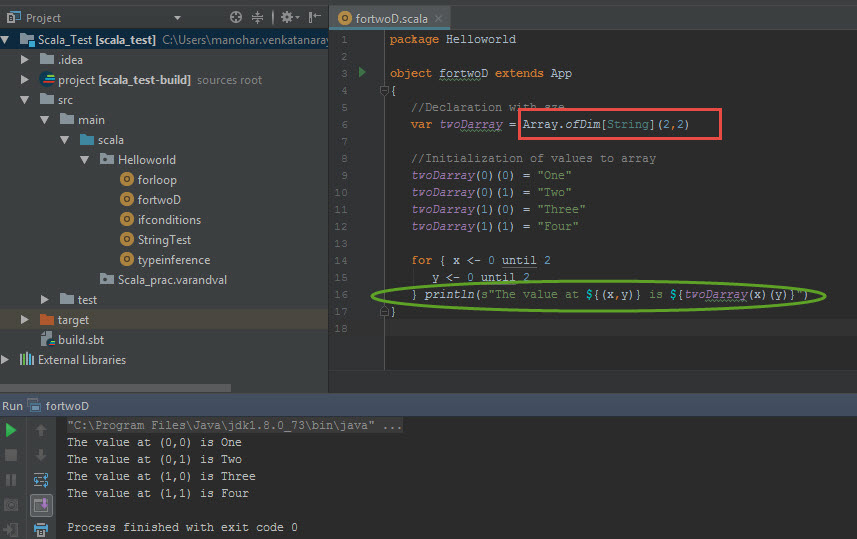
Task: Open the ifconditions object file
Action: point(169,220)
